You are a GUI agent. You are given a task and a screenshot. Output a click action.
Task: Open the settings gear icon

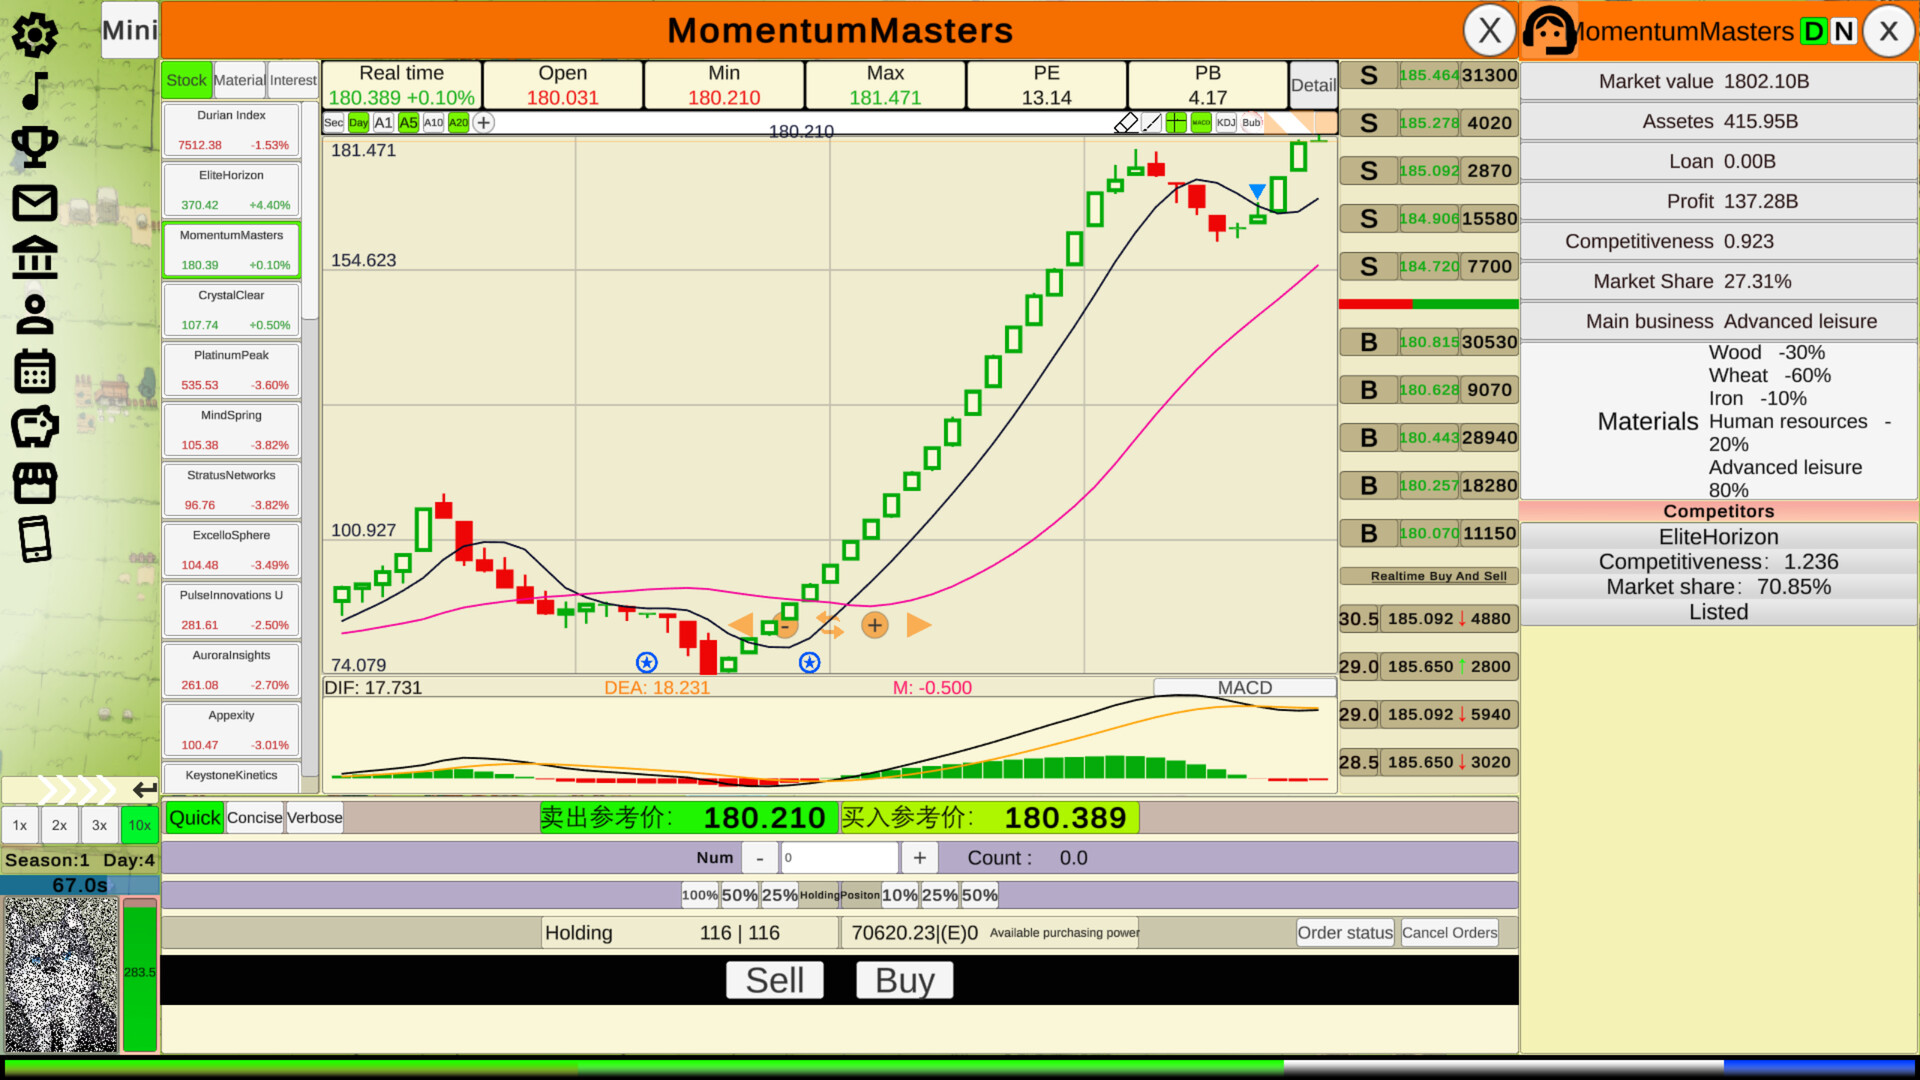(x=35, y=35)
